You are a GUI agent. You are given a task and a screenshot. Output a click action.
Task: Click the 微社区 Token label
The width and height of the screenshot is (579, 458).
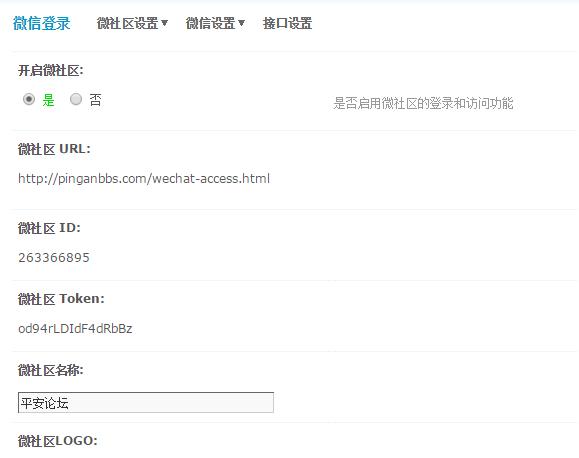61,299
